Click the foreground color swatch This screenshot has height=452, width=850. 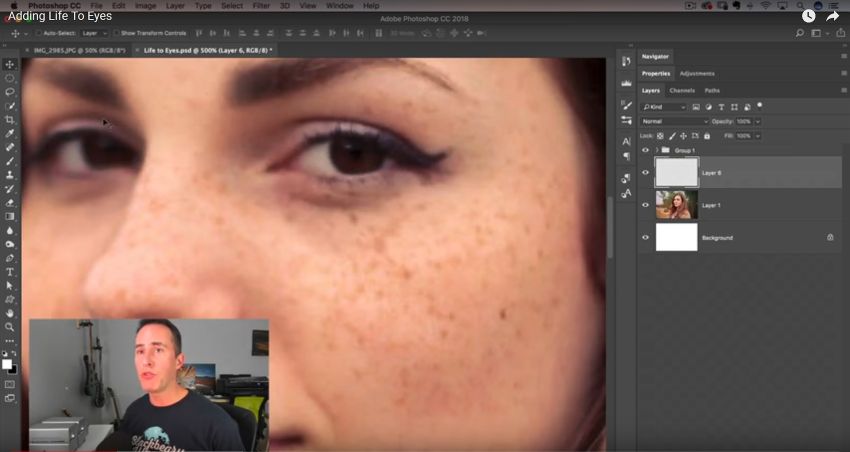click(8, 364)
